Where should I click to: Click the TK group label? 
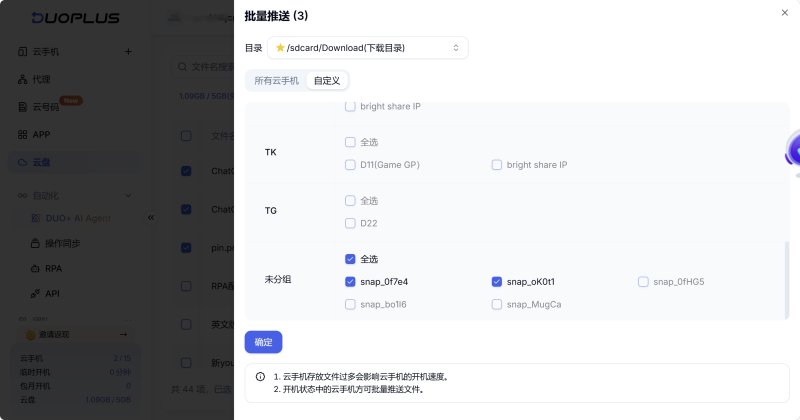tap(270, 152)
